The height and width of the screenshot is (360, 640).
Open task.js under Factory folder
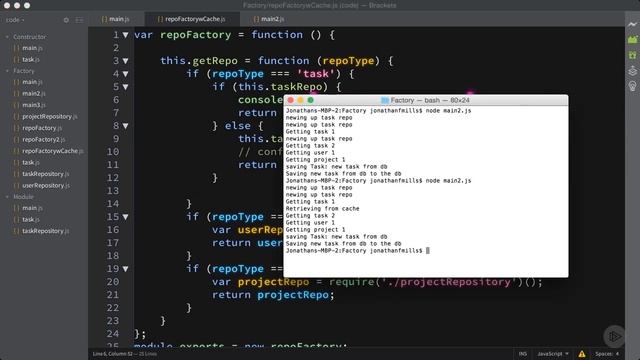pyautogui.click(x=31, y=162)
